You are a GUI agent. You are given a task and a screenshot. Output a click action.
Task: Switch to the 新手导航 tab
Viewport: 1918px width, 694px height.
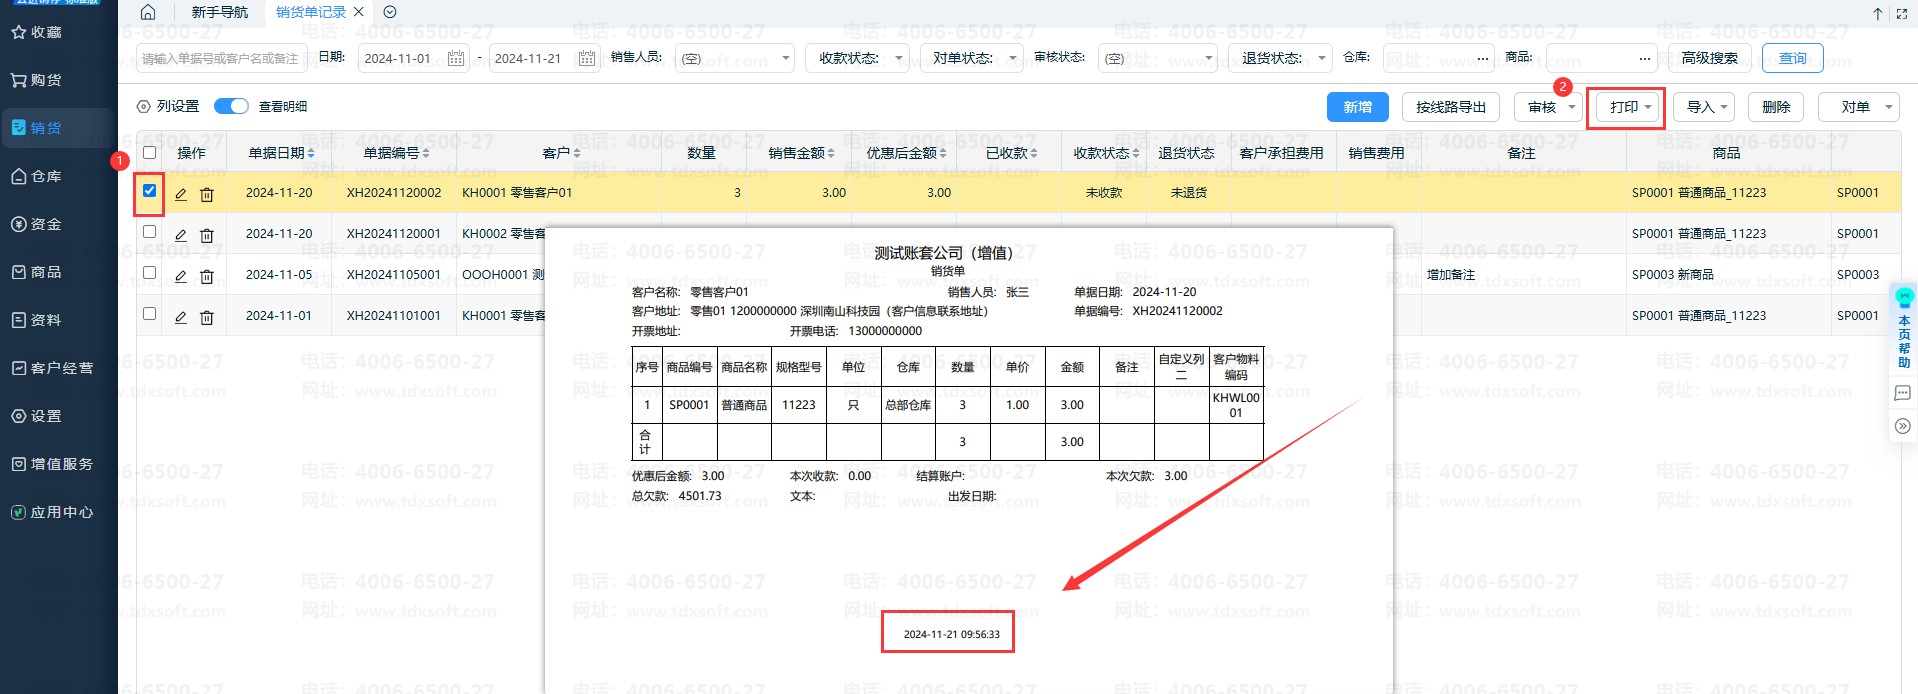[x=220, y=12]
